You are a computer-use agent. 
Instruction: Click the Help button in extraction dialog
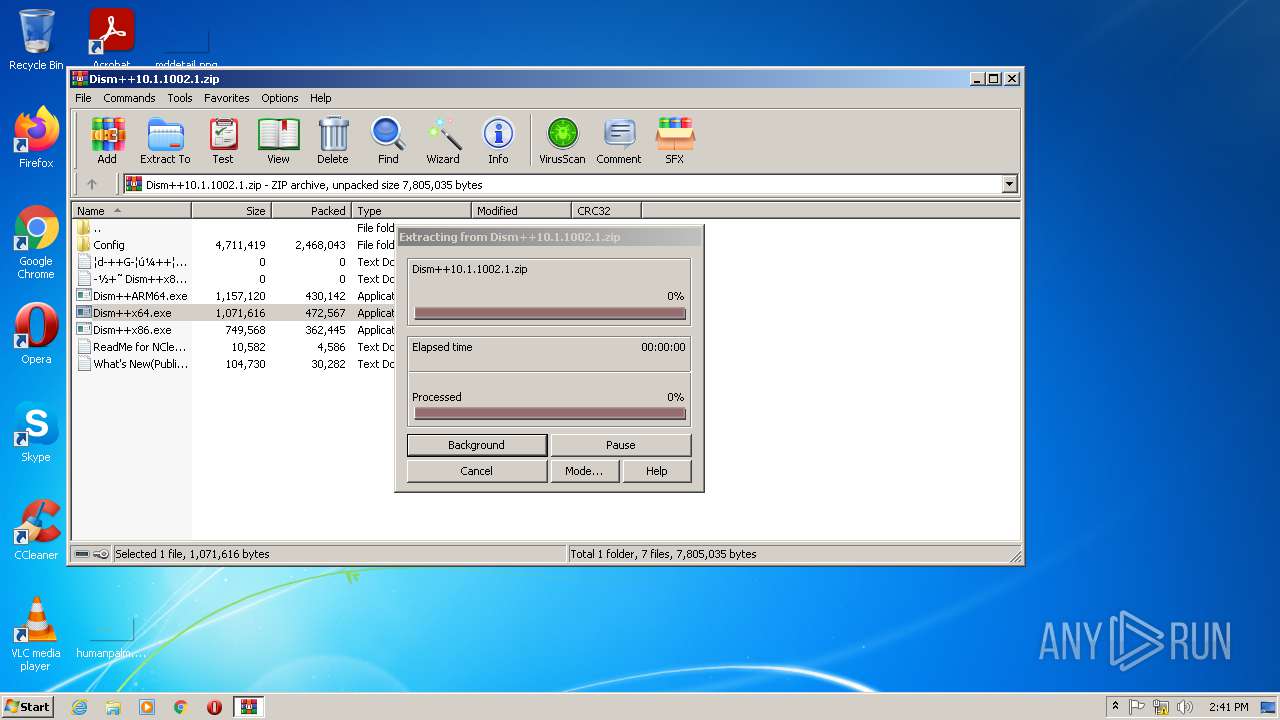coord(657,471)
